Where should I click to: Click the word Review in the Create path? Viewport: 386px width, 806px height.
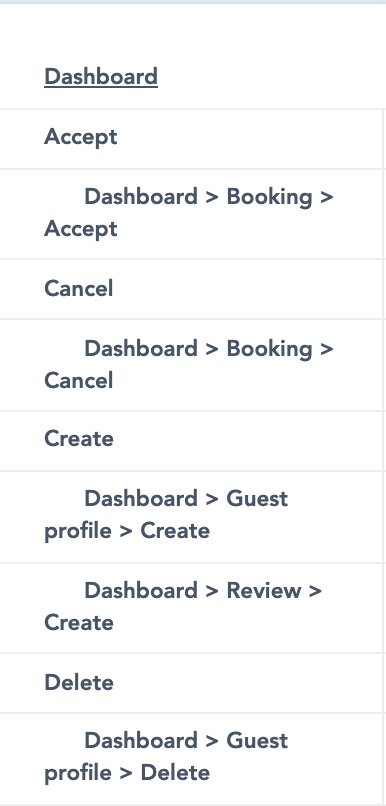point(264,591)
